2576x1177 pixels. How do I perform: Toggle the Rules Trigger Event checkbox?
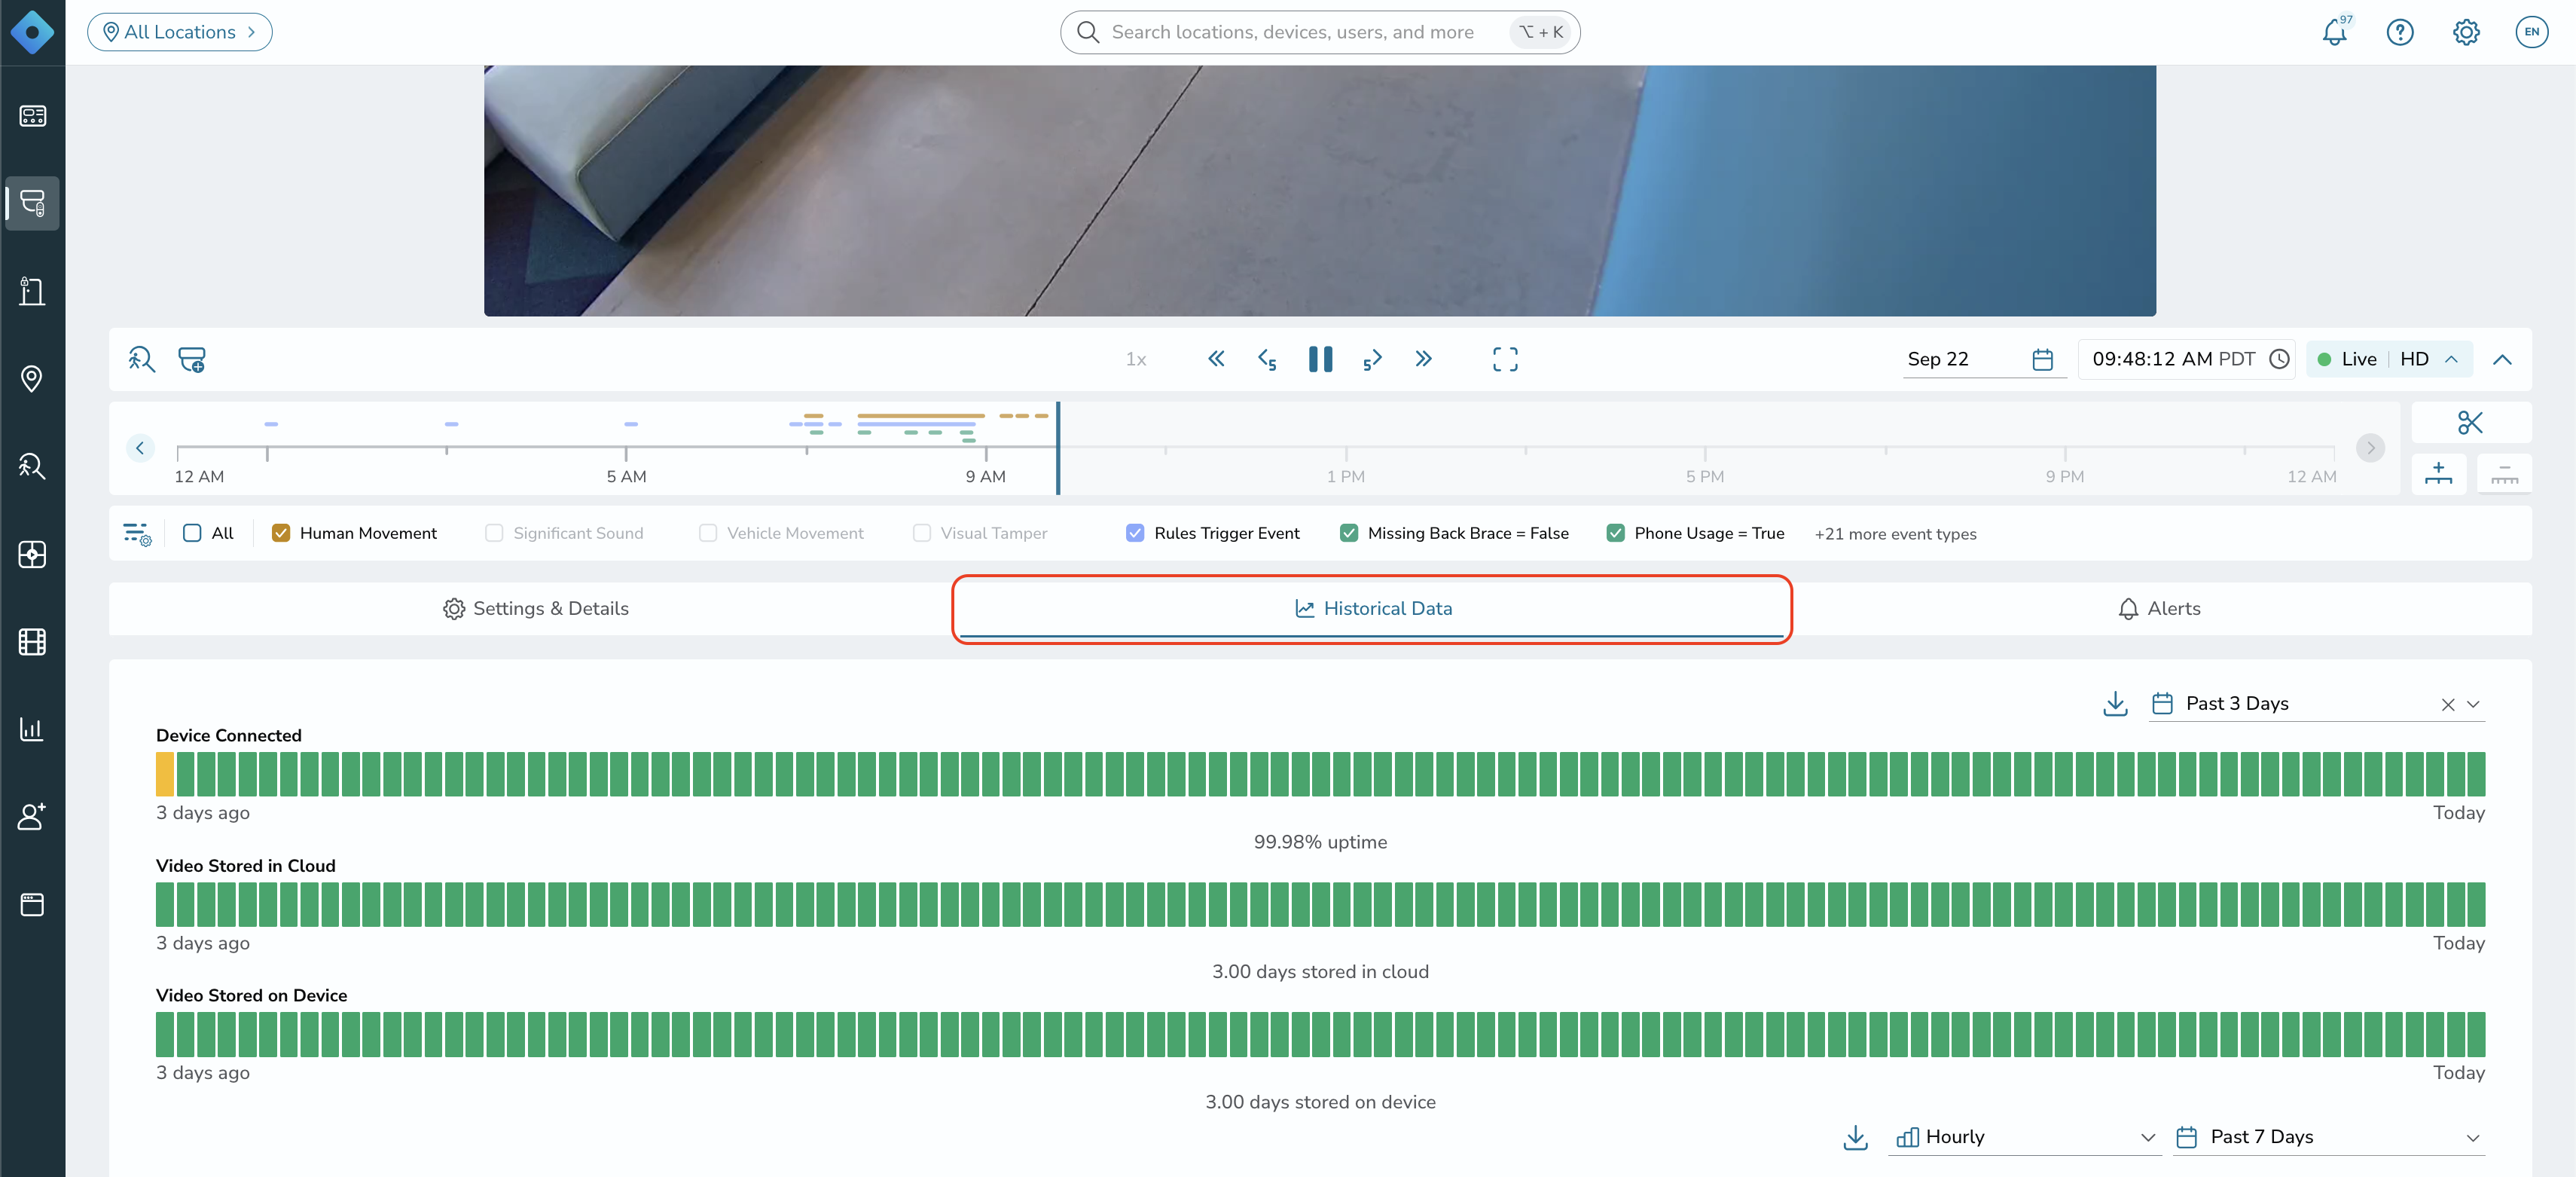tap(1135, 533)
